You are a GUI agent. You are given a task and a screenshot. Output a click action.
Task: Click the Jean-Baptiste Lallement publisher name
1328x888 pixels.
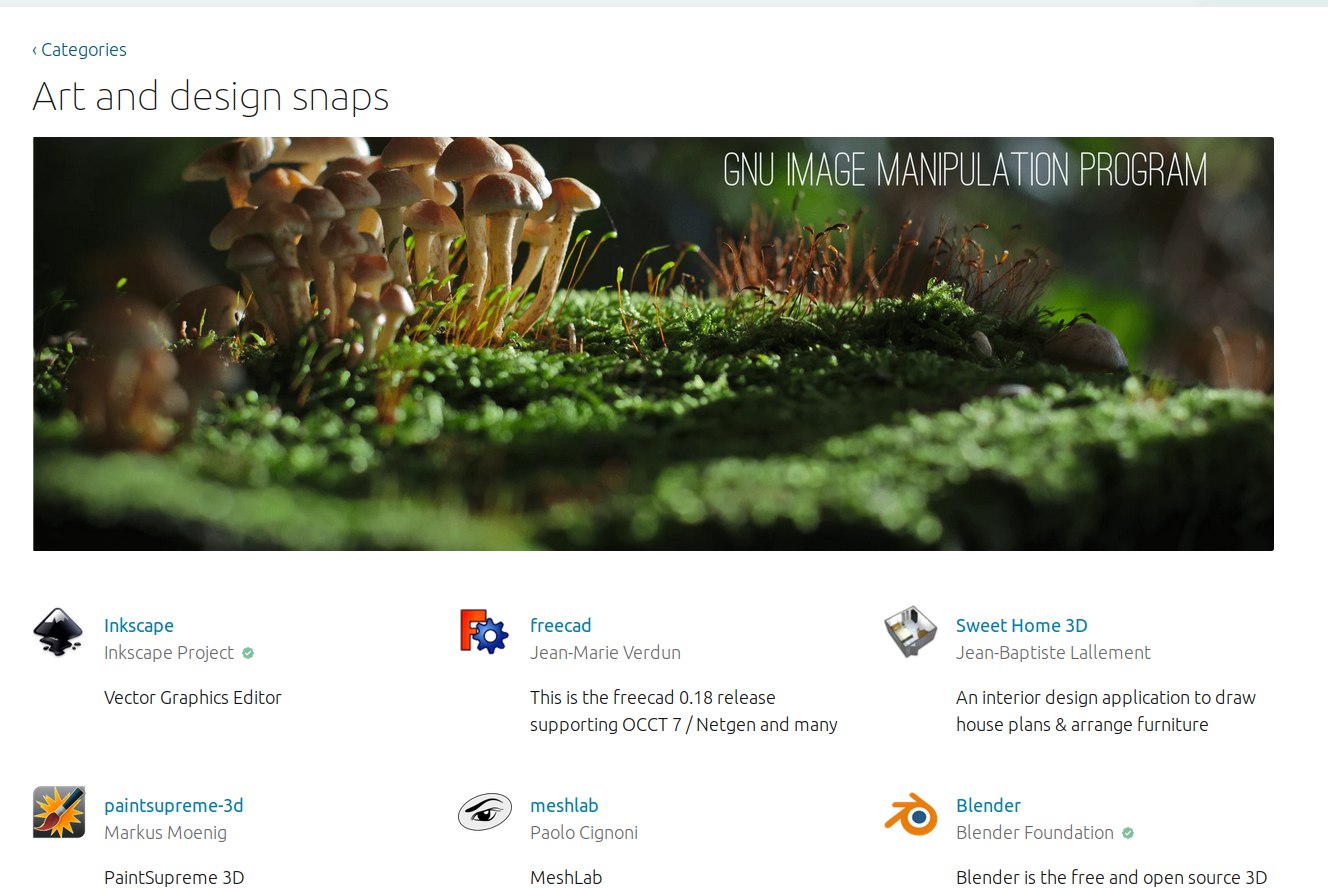(1053, 652)
